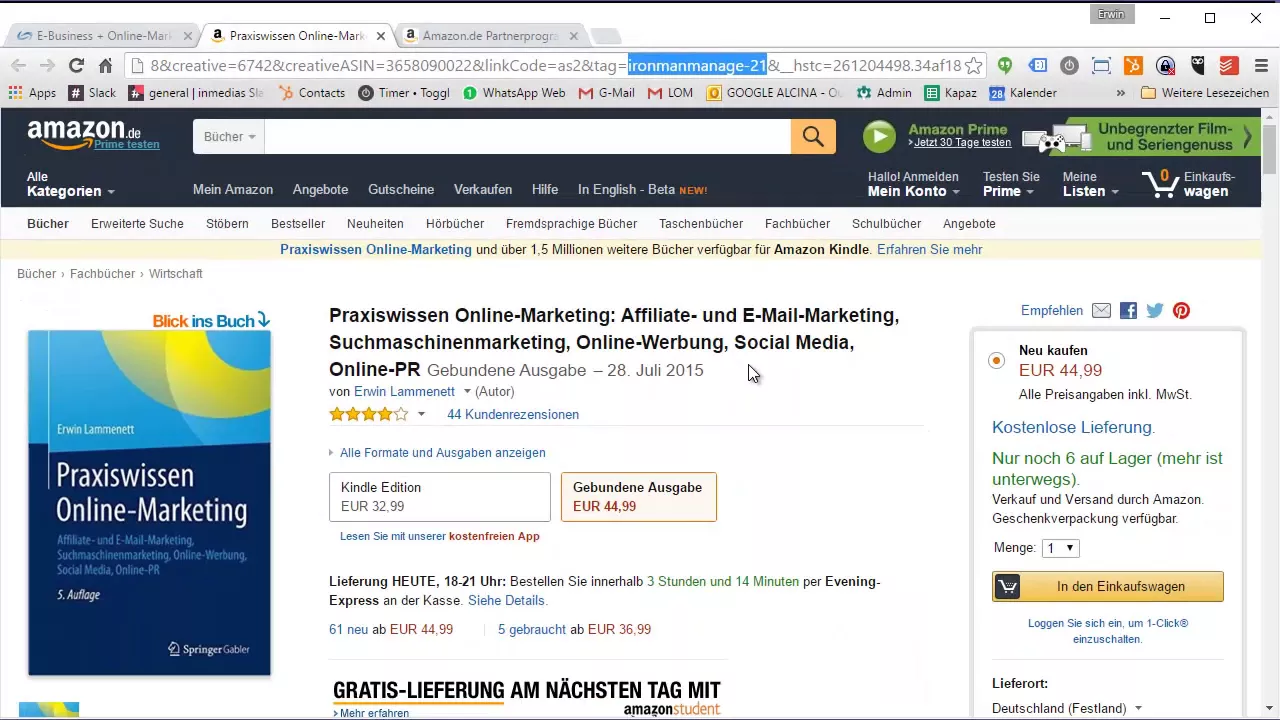Open the Chrome hamburger menu
The image size is (1280, 720).
pyautogui.click(x=1260, y=66)
